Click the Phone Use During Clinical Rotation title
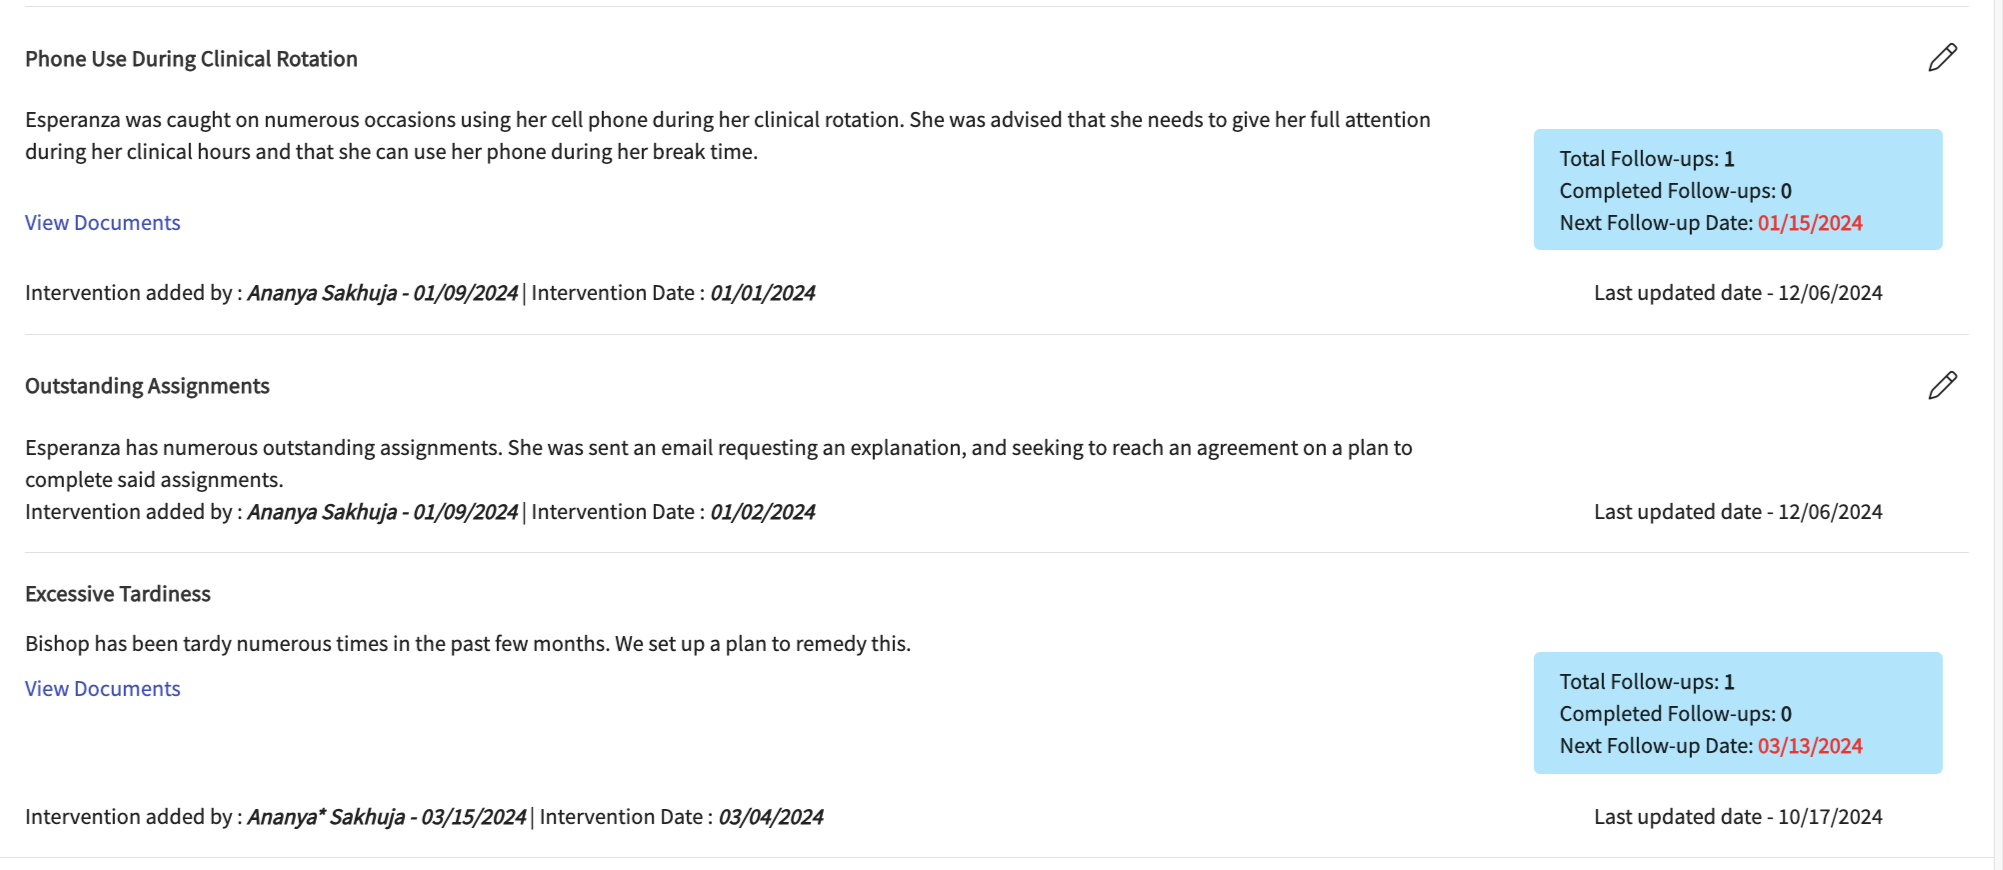The width and height of the screenshot is (2003, 870). coord(191,59)
